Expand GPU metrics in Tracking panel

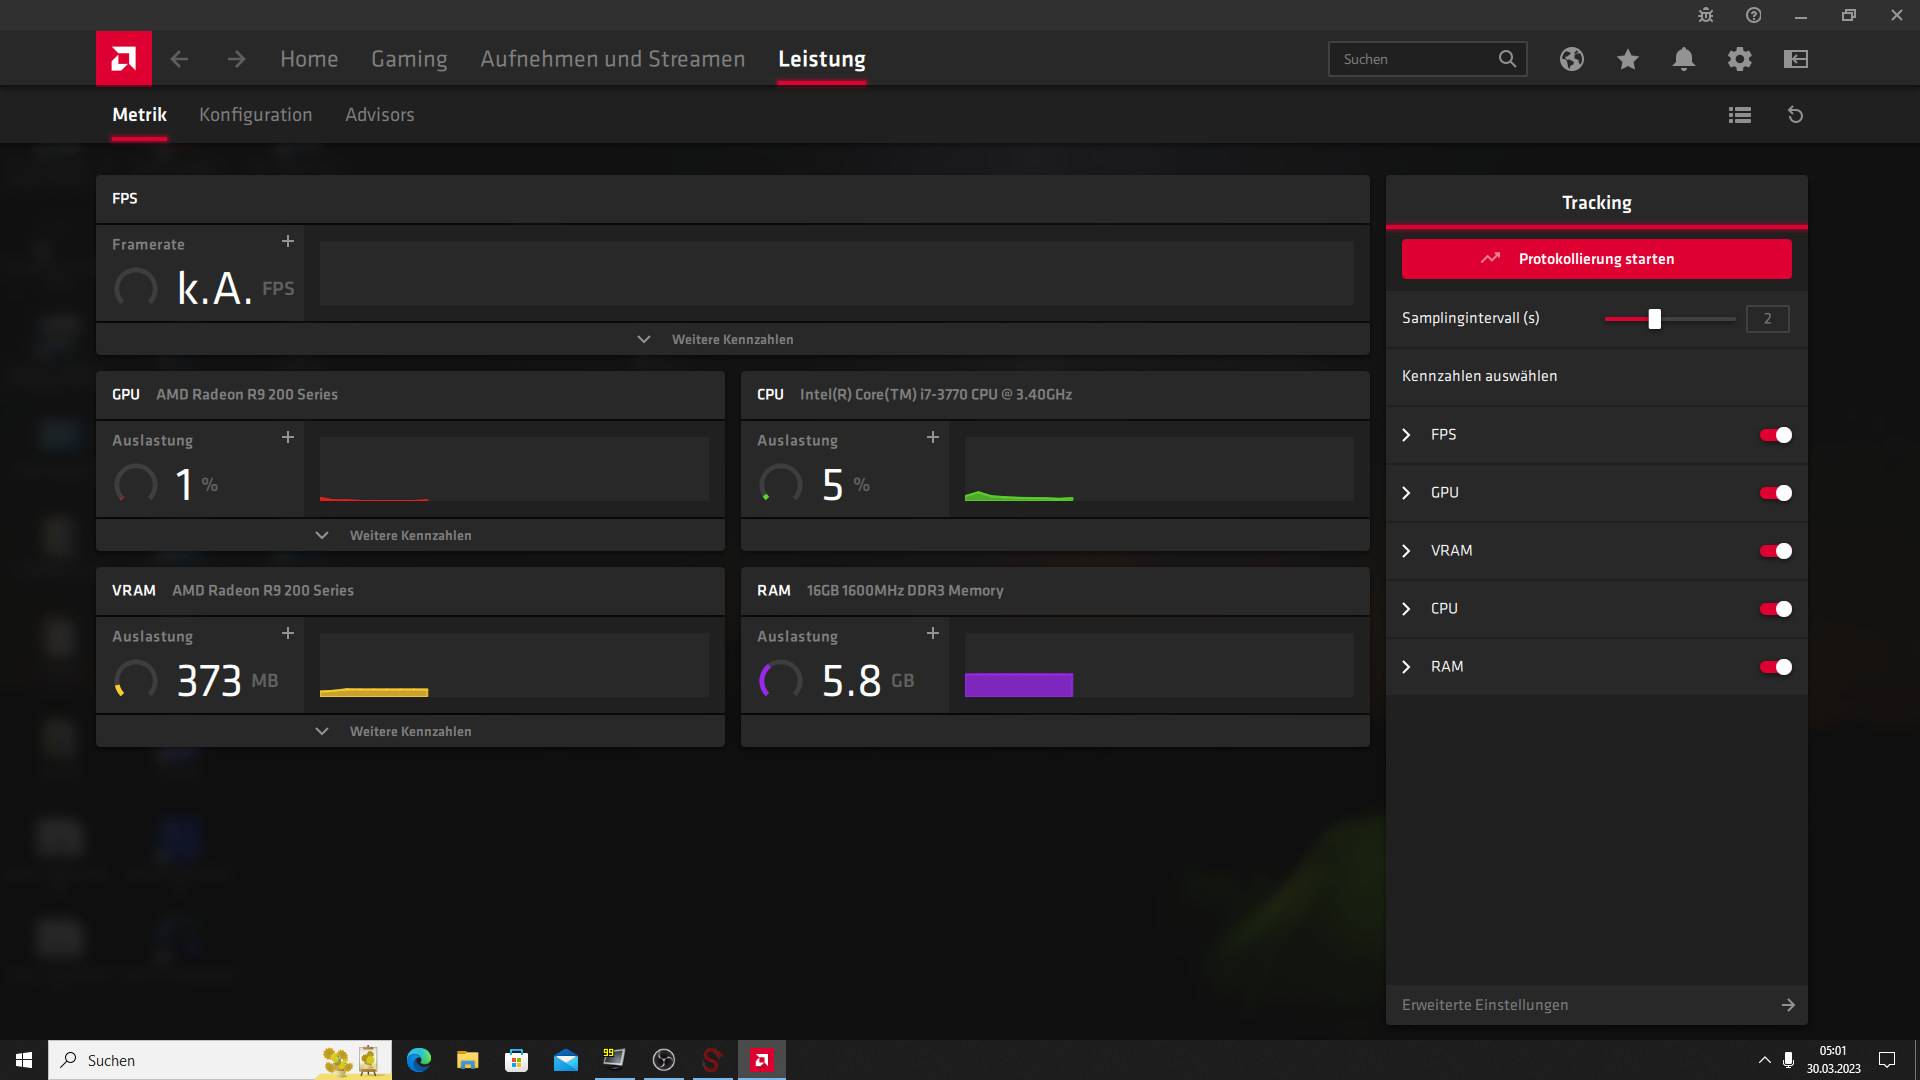tap(1406, 493)
